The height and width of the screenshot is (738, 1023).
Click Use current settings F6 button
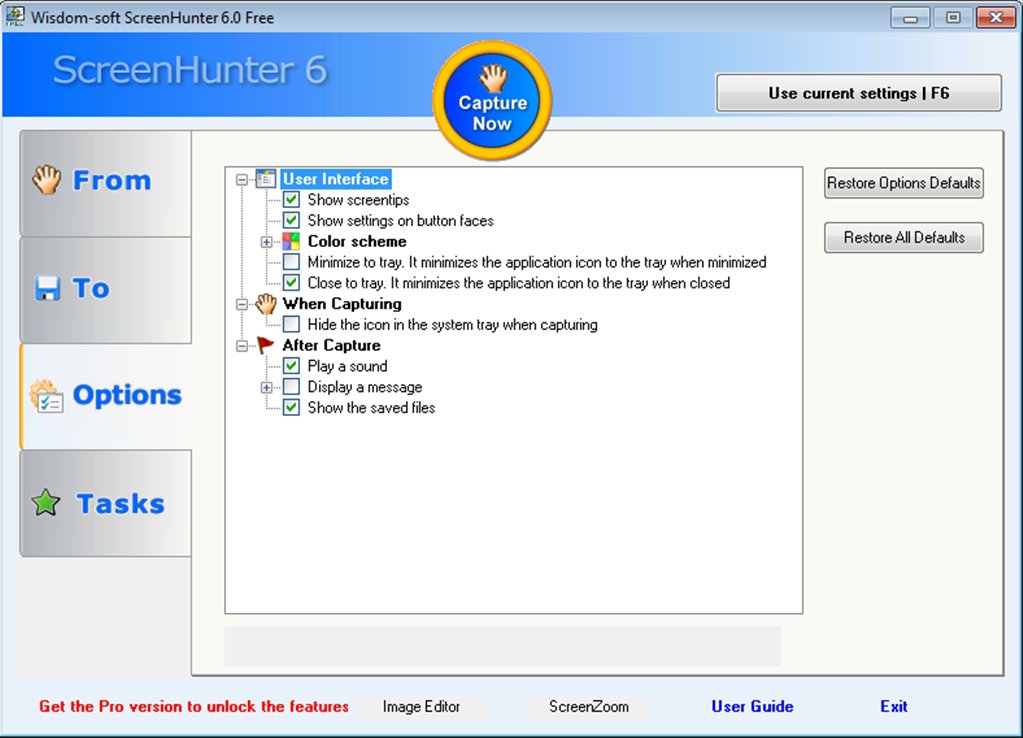859,93
